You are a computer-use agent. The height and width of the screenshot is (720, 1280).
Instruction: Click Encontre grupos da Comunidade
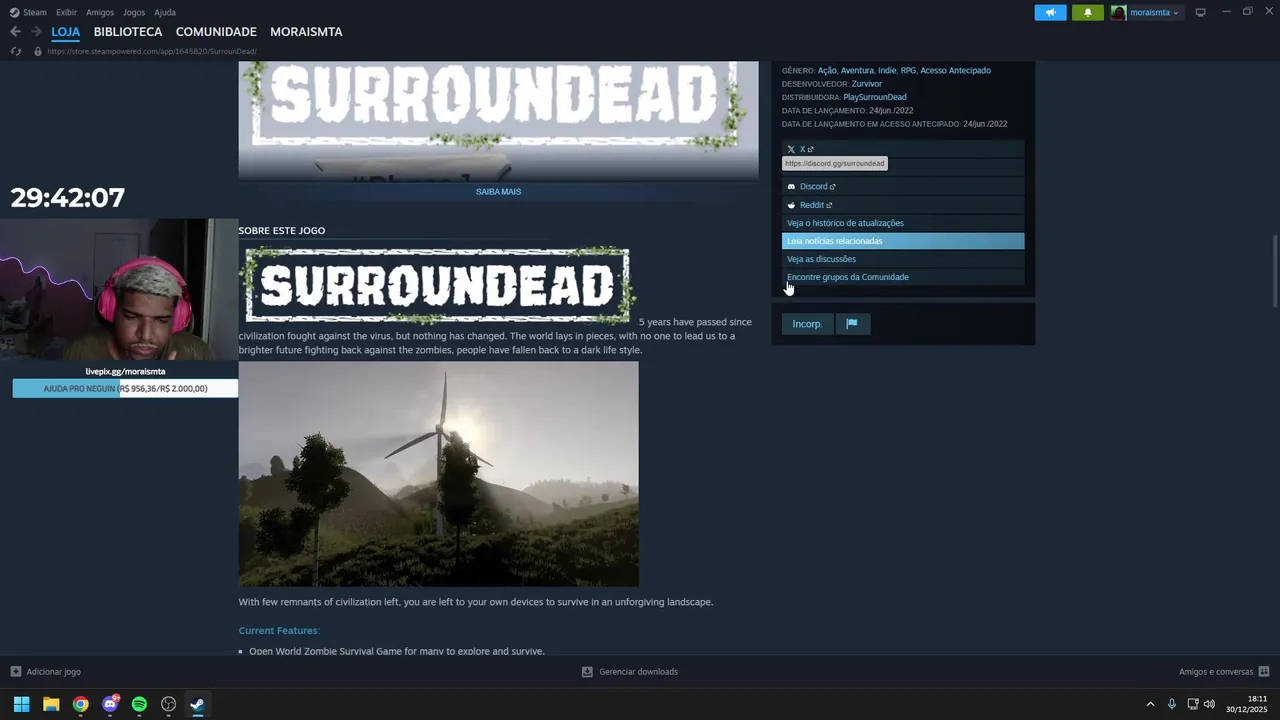tap(903, 277)
